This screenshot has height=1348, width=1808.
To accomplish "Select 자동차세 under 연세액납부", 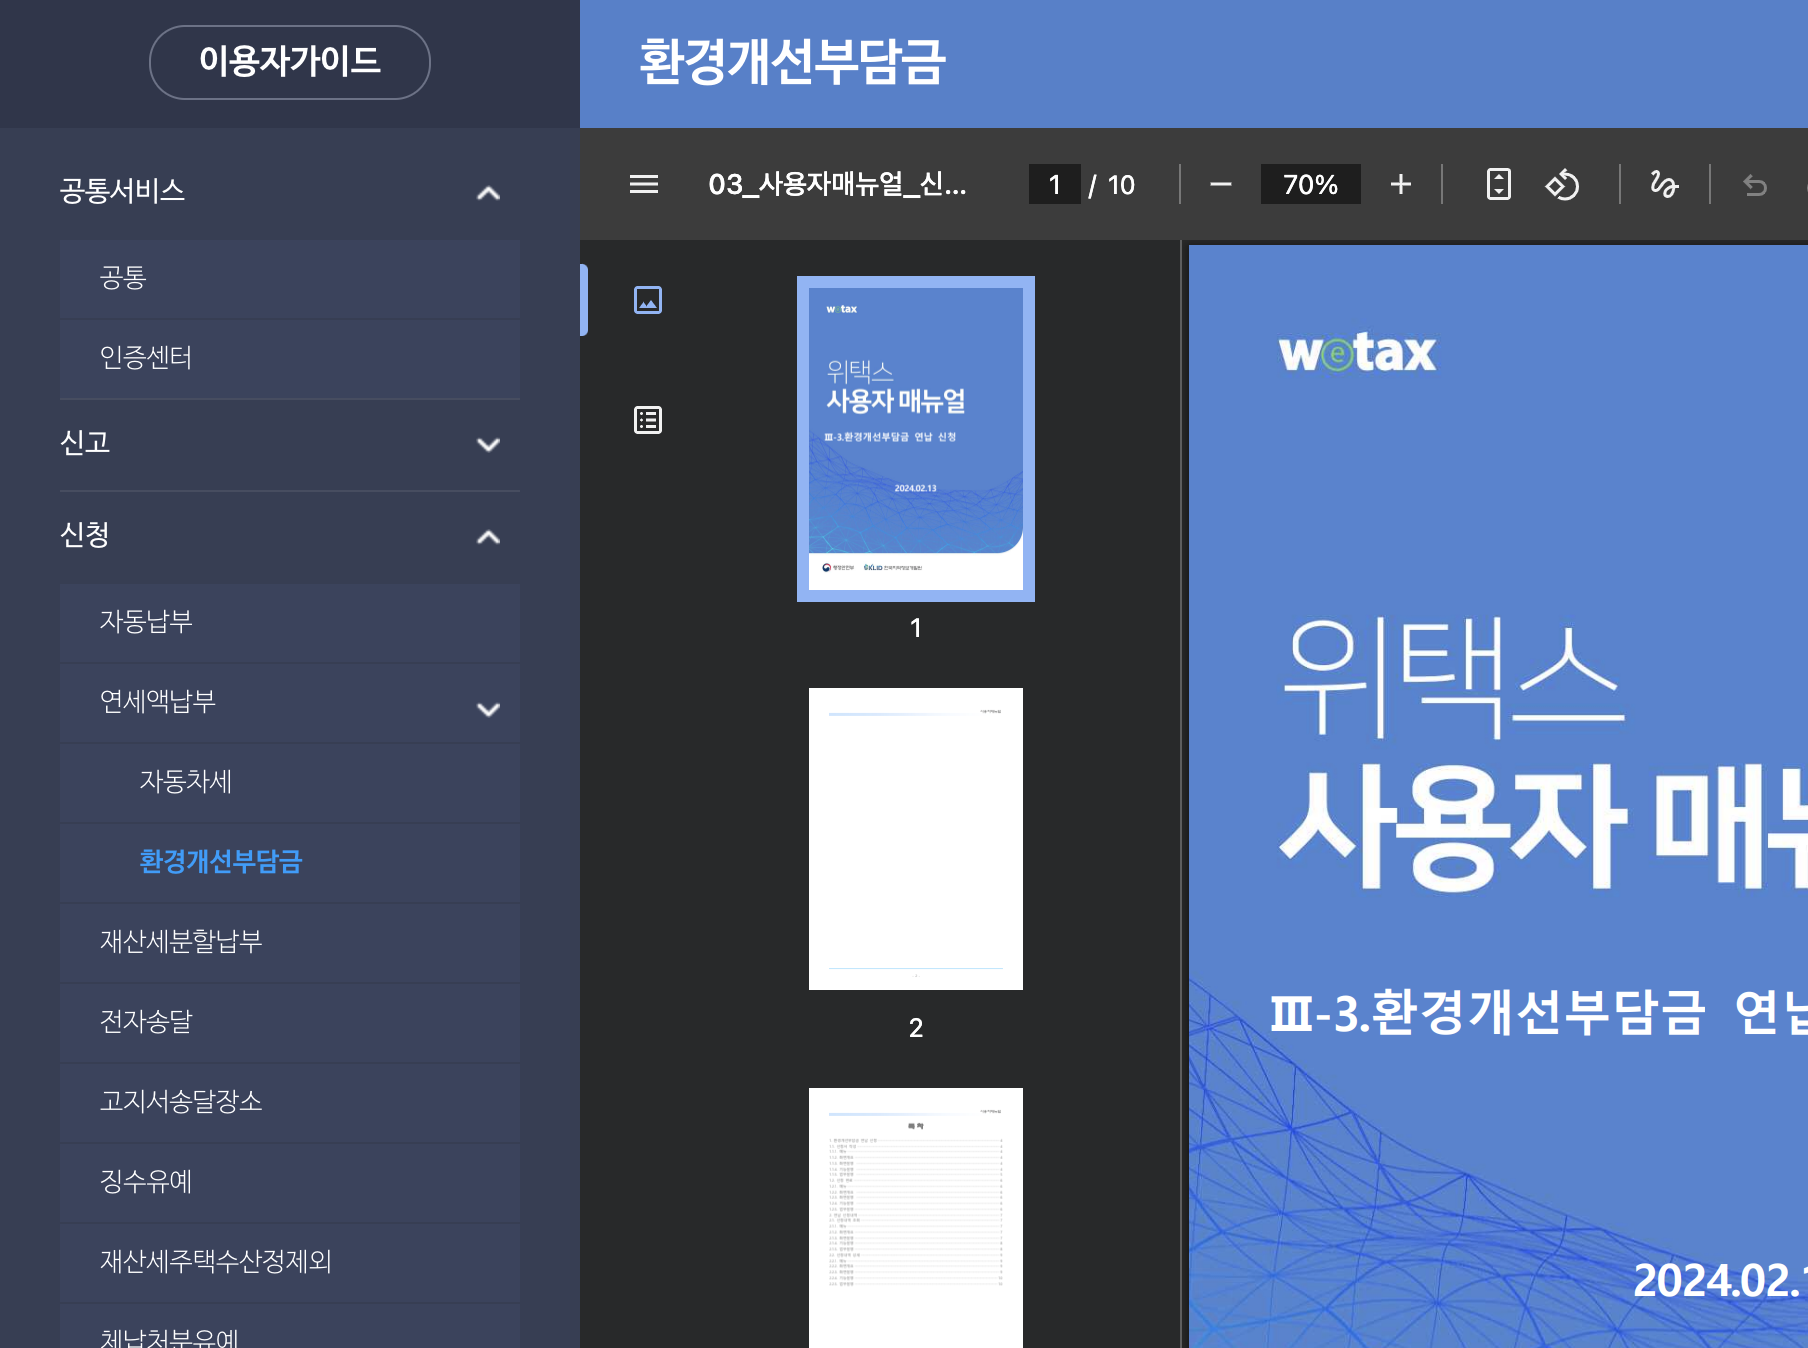I will 290,782.
